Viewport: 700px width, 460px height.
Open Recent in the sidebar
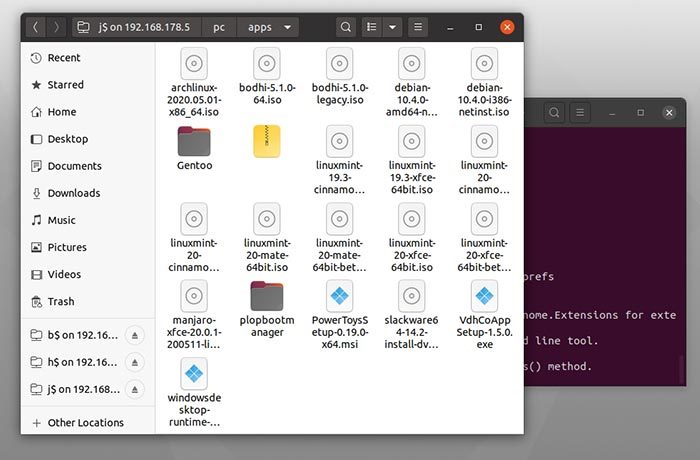[88, 58]
